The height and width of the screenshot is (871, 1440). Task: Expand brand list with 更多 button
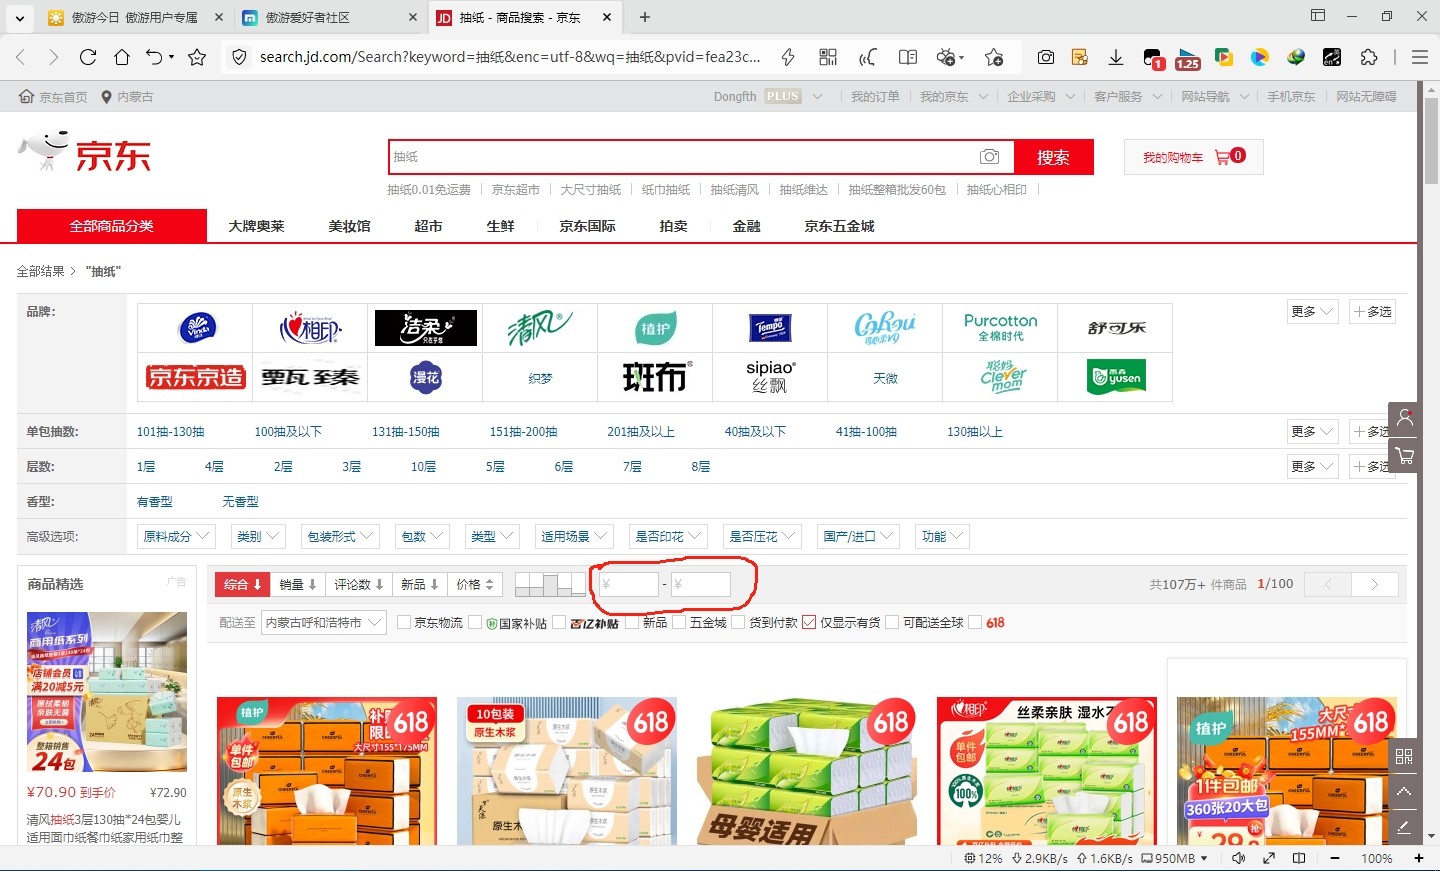pos(1312,312)
